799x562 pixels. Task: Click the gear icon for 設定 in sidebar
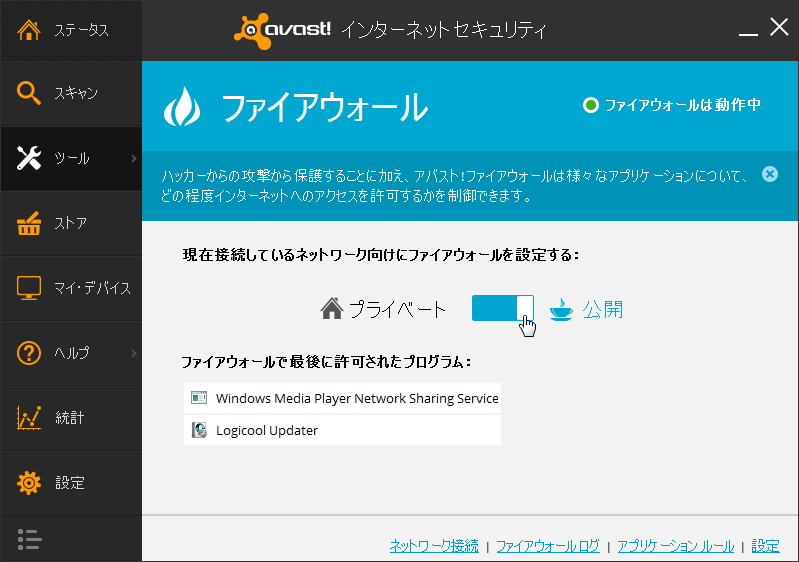(29, 483)
